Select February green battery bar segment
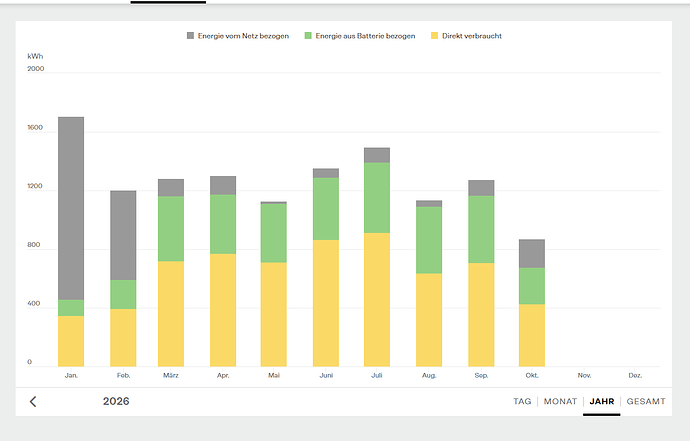Viewport: 690px width, 441px height. click(x=123, y=294)
